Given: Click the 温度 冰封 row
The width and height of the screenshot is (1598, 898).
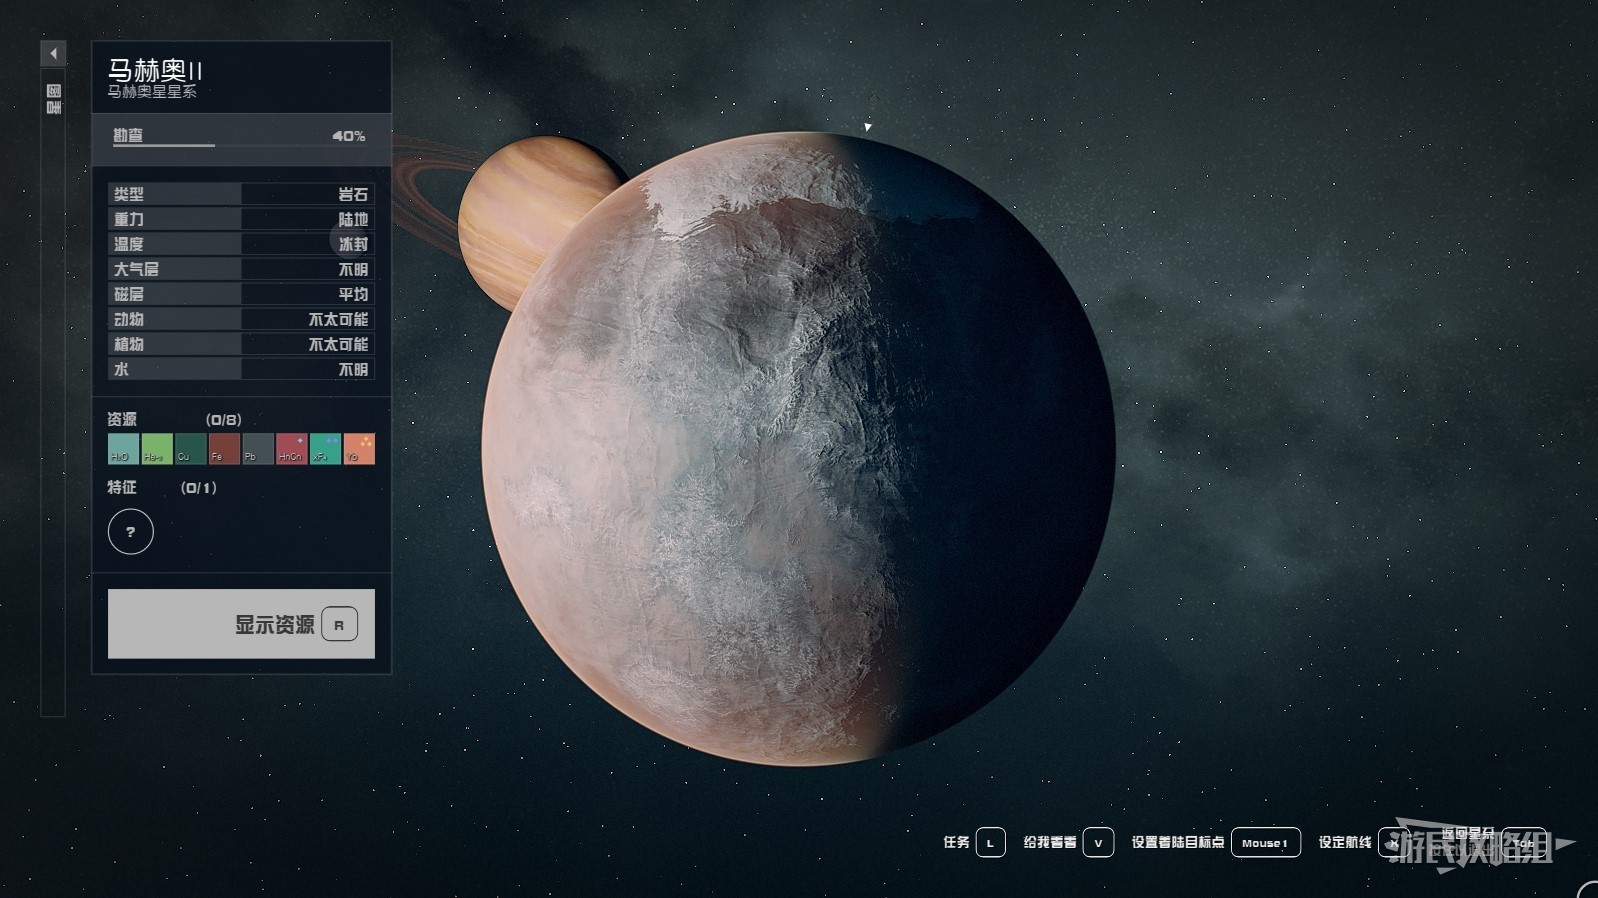Looking at the screenshot, I should point(241,244).
